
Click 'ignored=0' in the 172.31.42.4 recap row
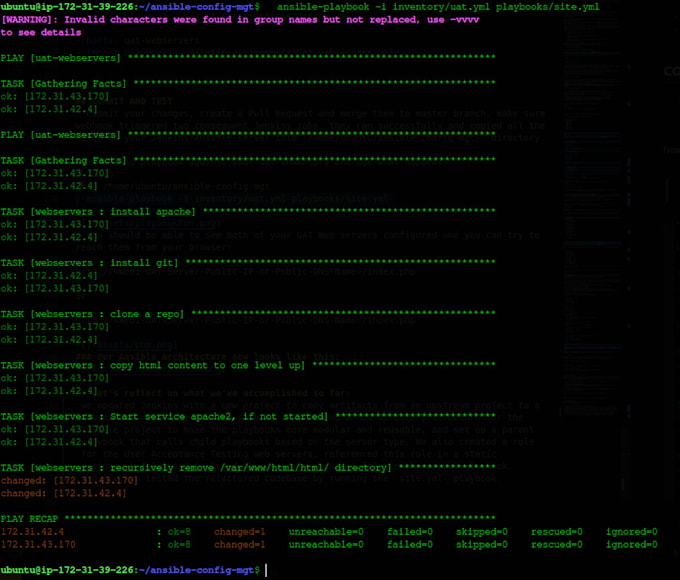[x=631, y=532]
